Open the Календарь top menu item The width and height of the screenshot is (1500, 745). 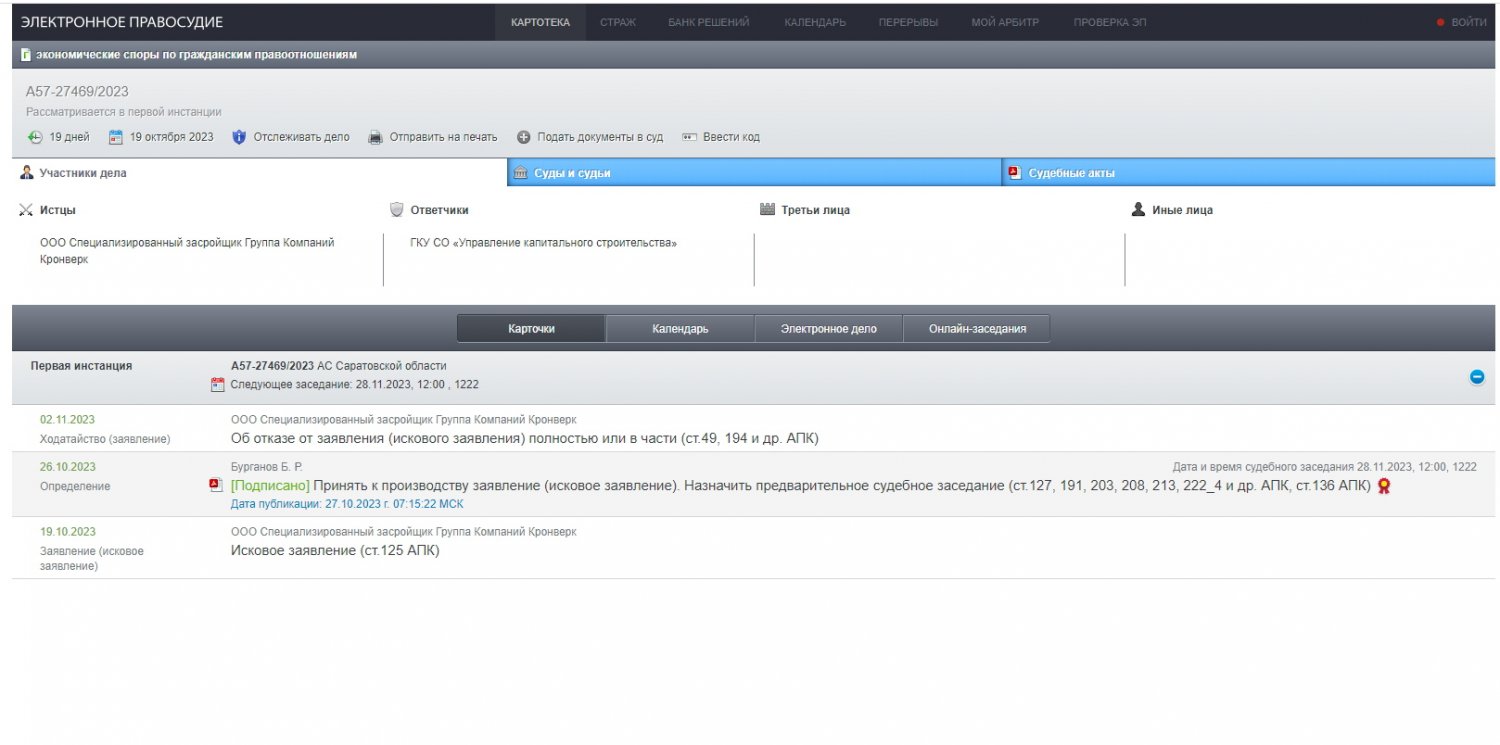(x=815, y=22)
